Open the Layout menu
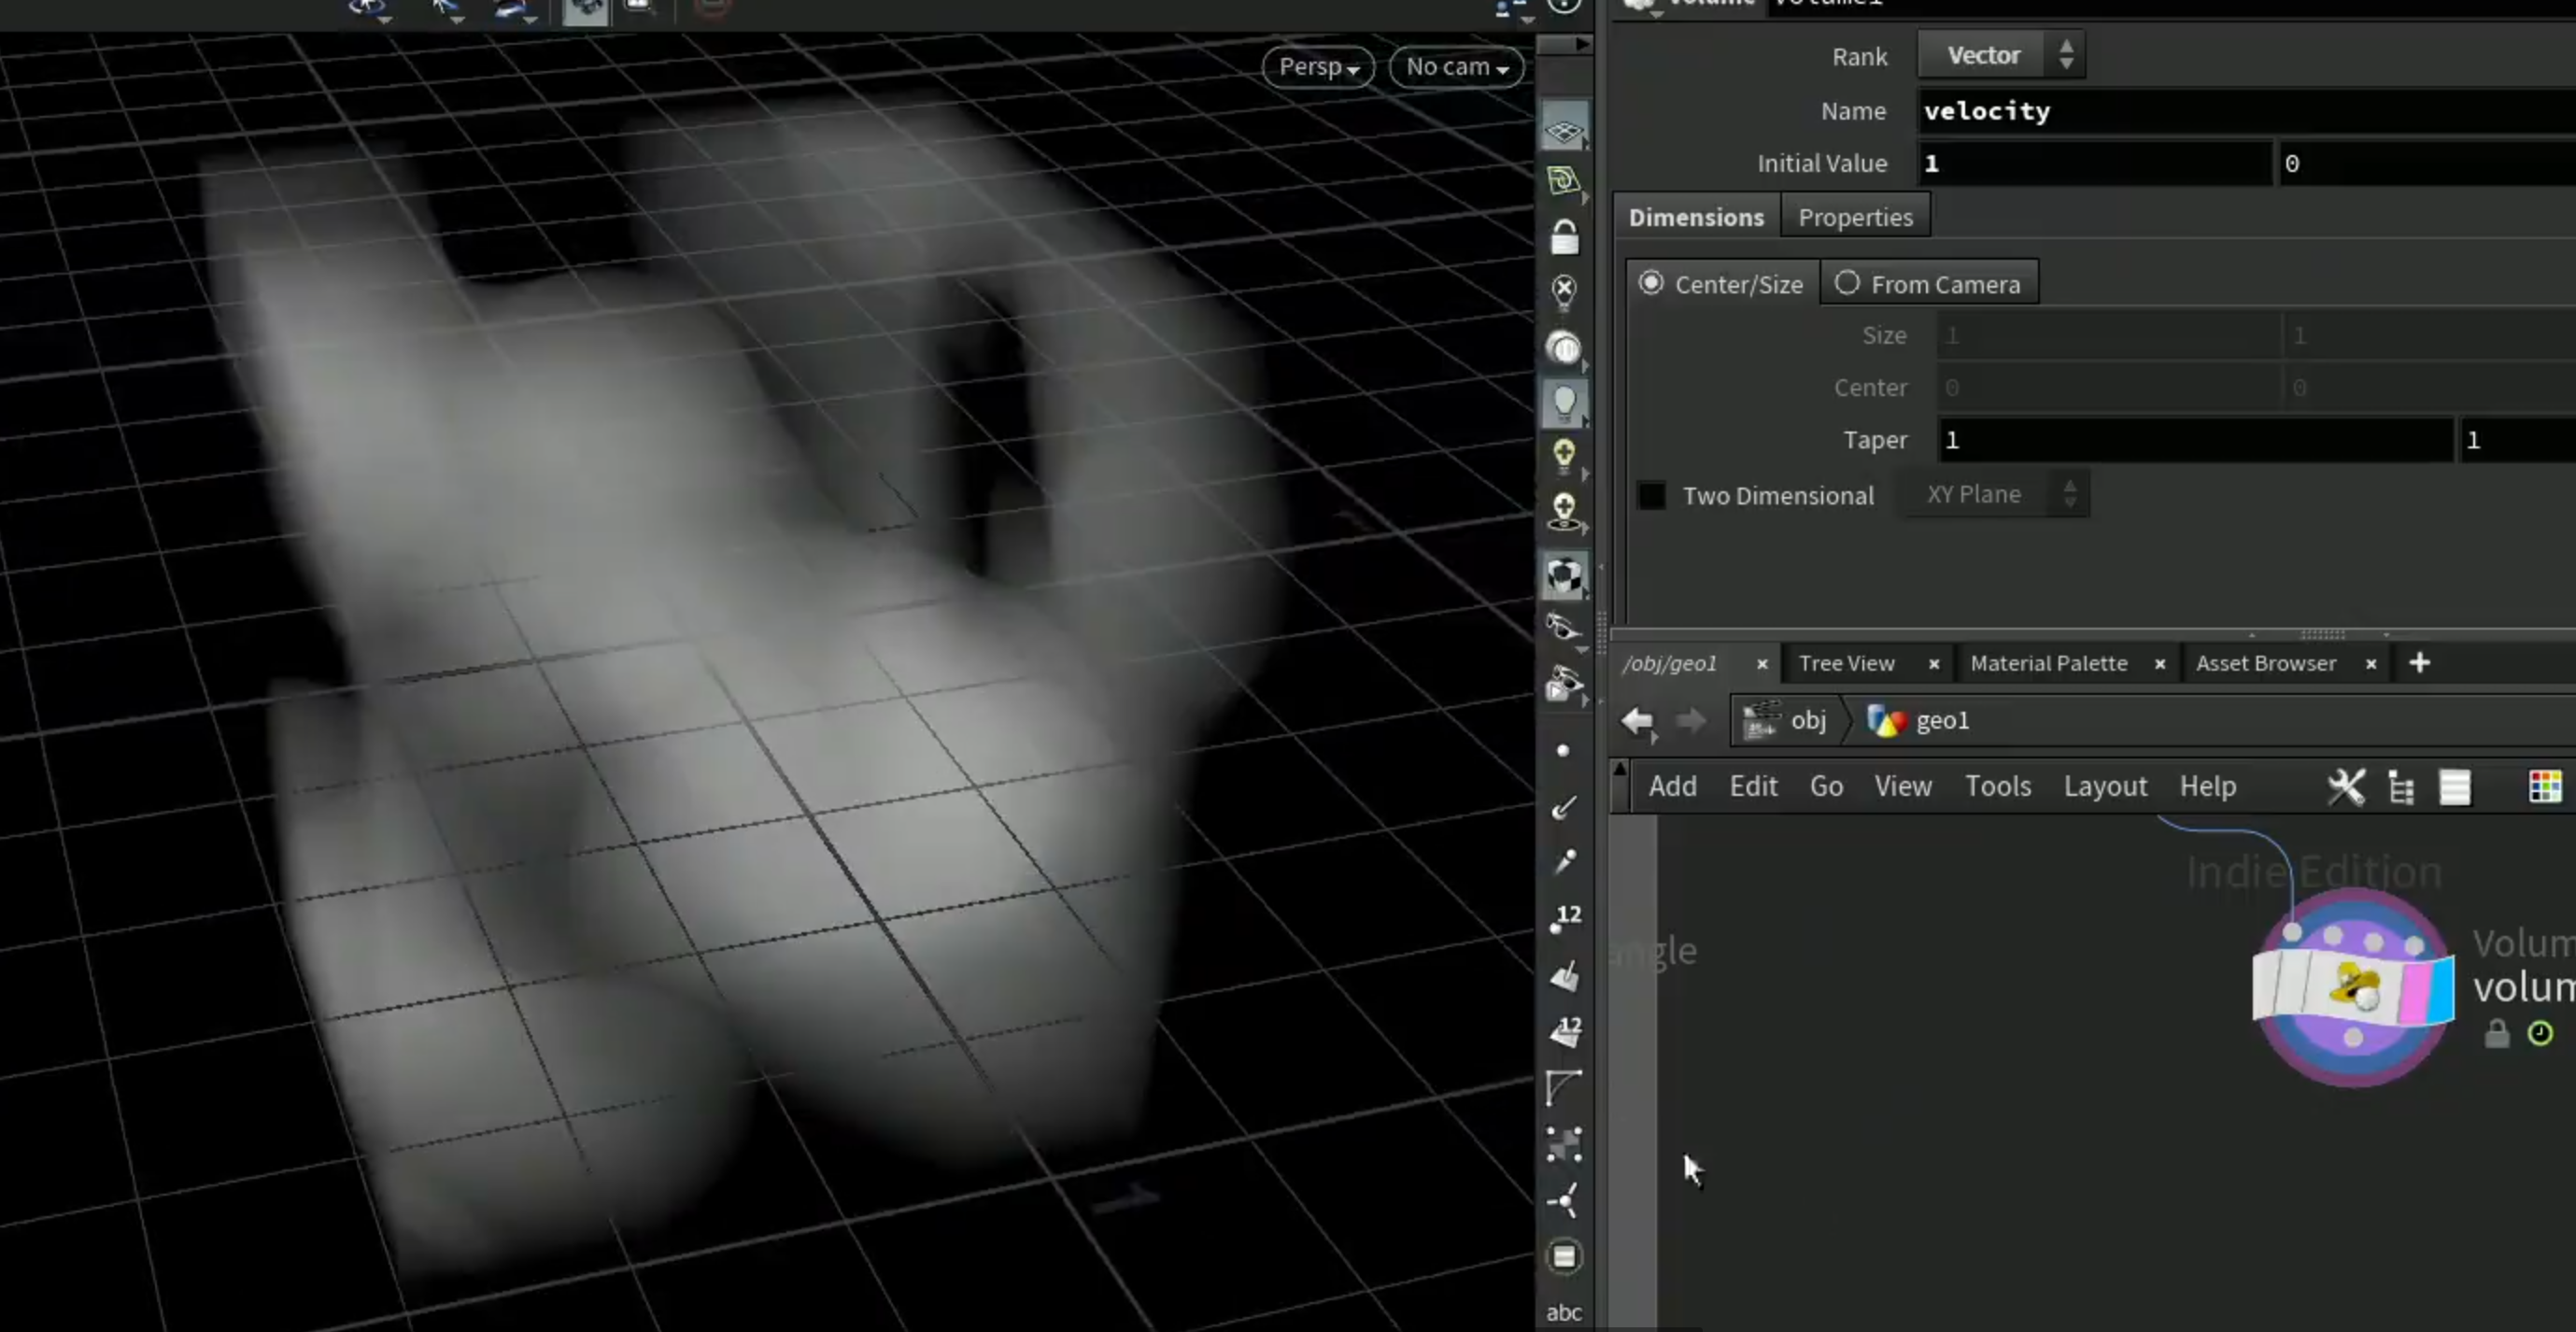The width and height of the screenshot is (2576, 1332). (x=2105, y=787)
